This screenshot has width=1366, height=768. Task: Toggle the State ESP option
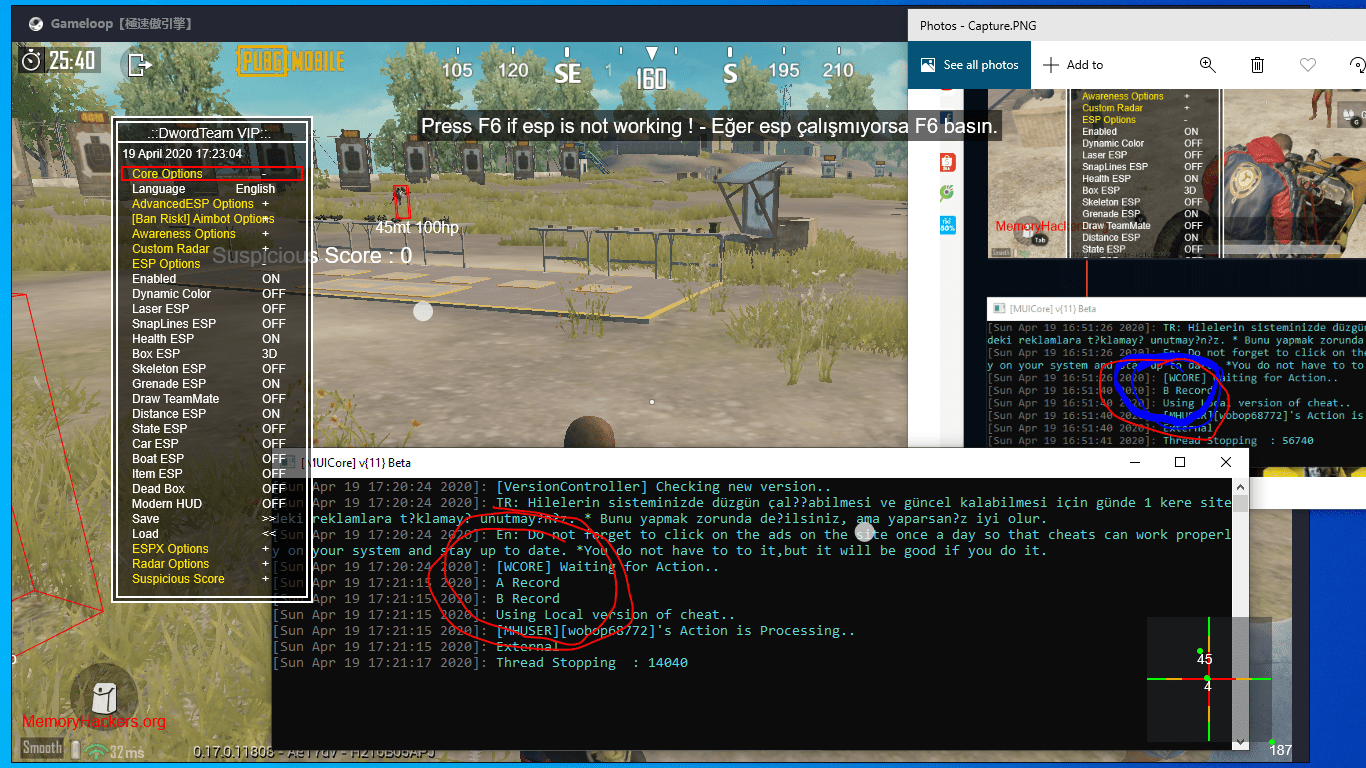208,429
